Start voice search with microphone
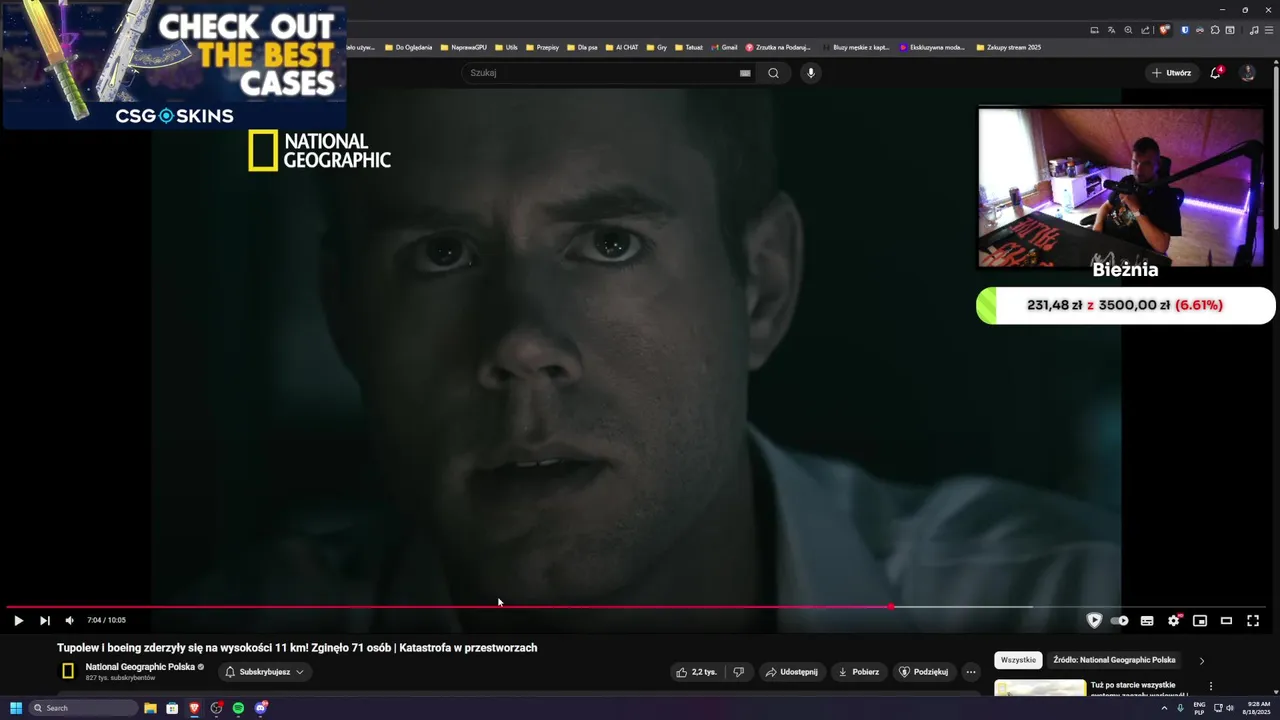Viewport: 1280px width, 720px height. coord(811,73)
